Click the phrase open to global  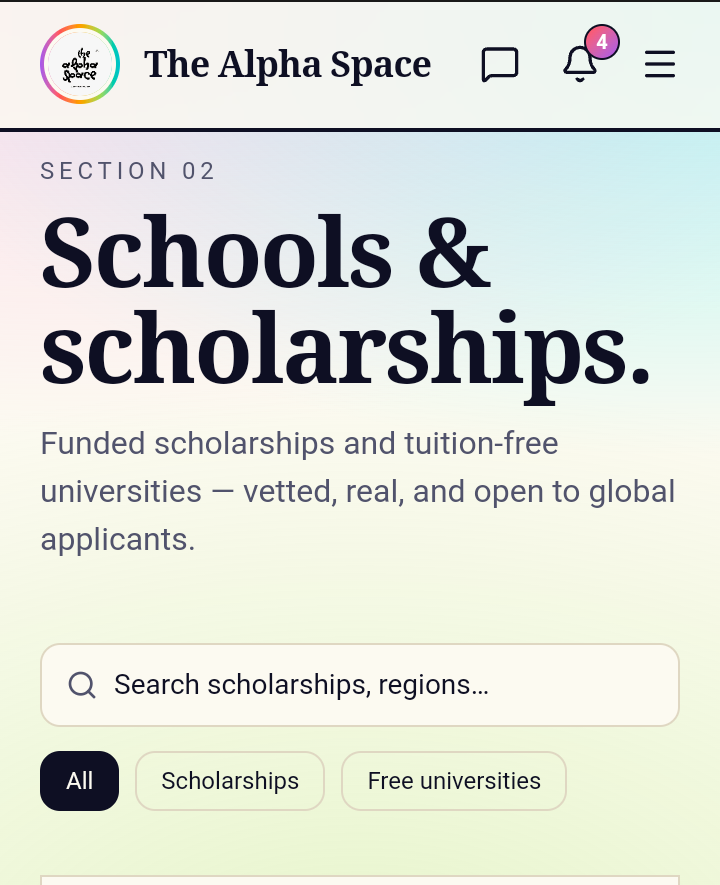click(x=574, y=491)
